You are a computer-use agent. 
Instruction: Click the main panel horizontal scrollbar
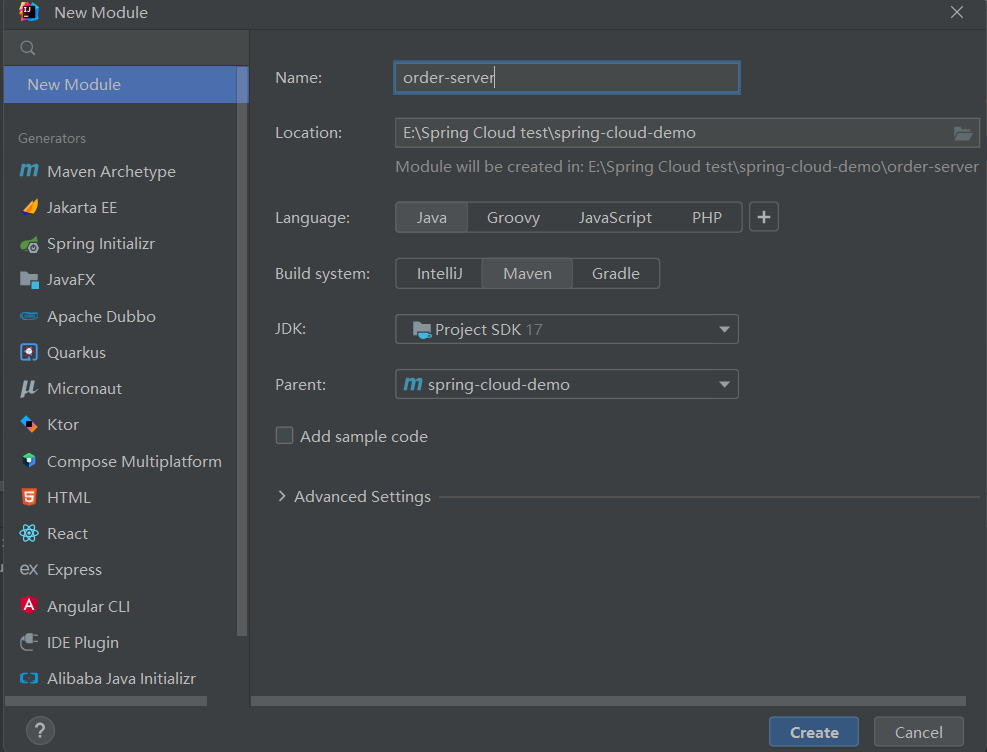coord(608,701)
